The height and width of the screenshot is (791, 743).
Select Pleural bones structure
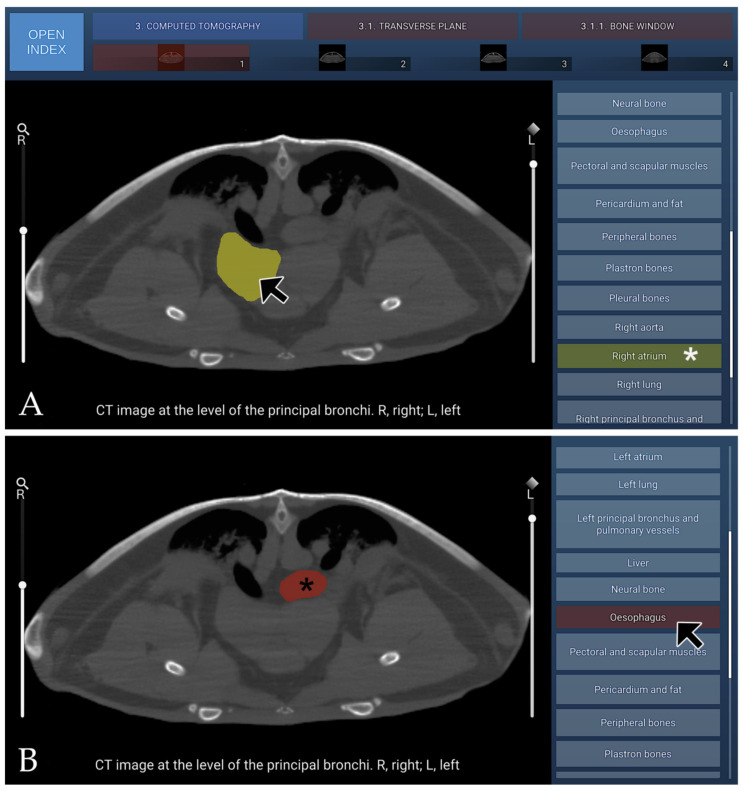pyautogui.click(x=639, y=299)
